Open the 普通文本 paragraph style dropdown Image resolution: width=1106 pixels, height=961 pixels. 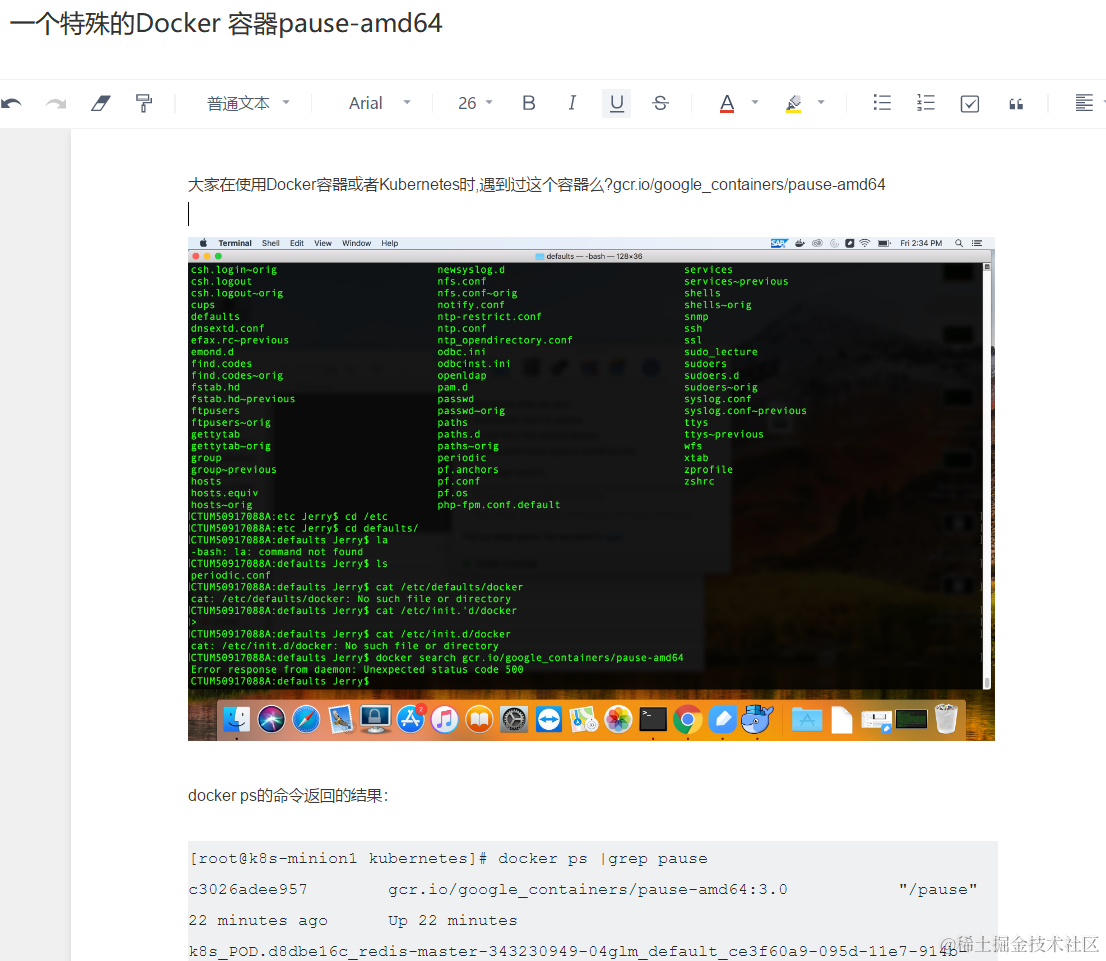(248, 103)
